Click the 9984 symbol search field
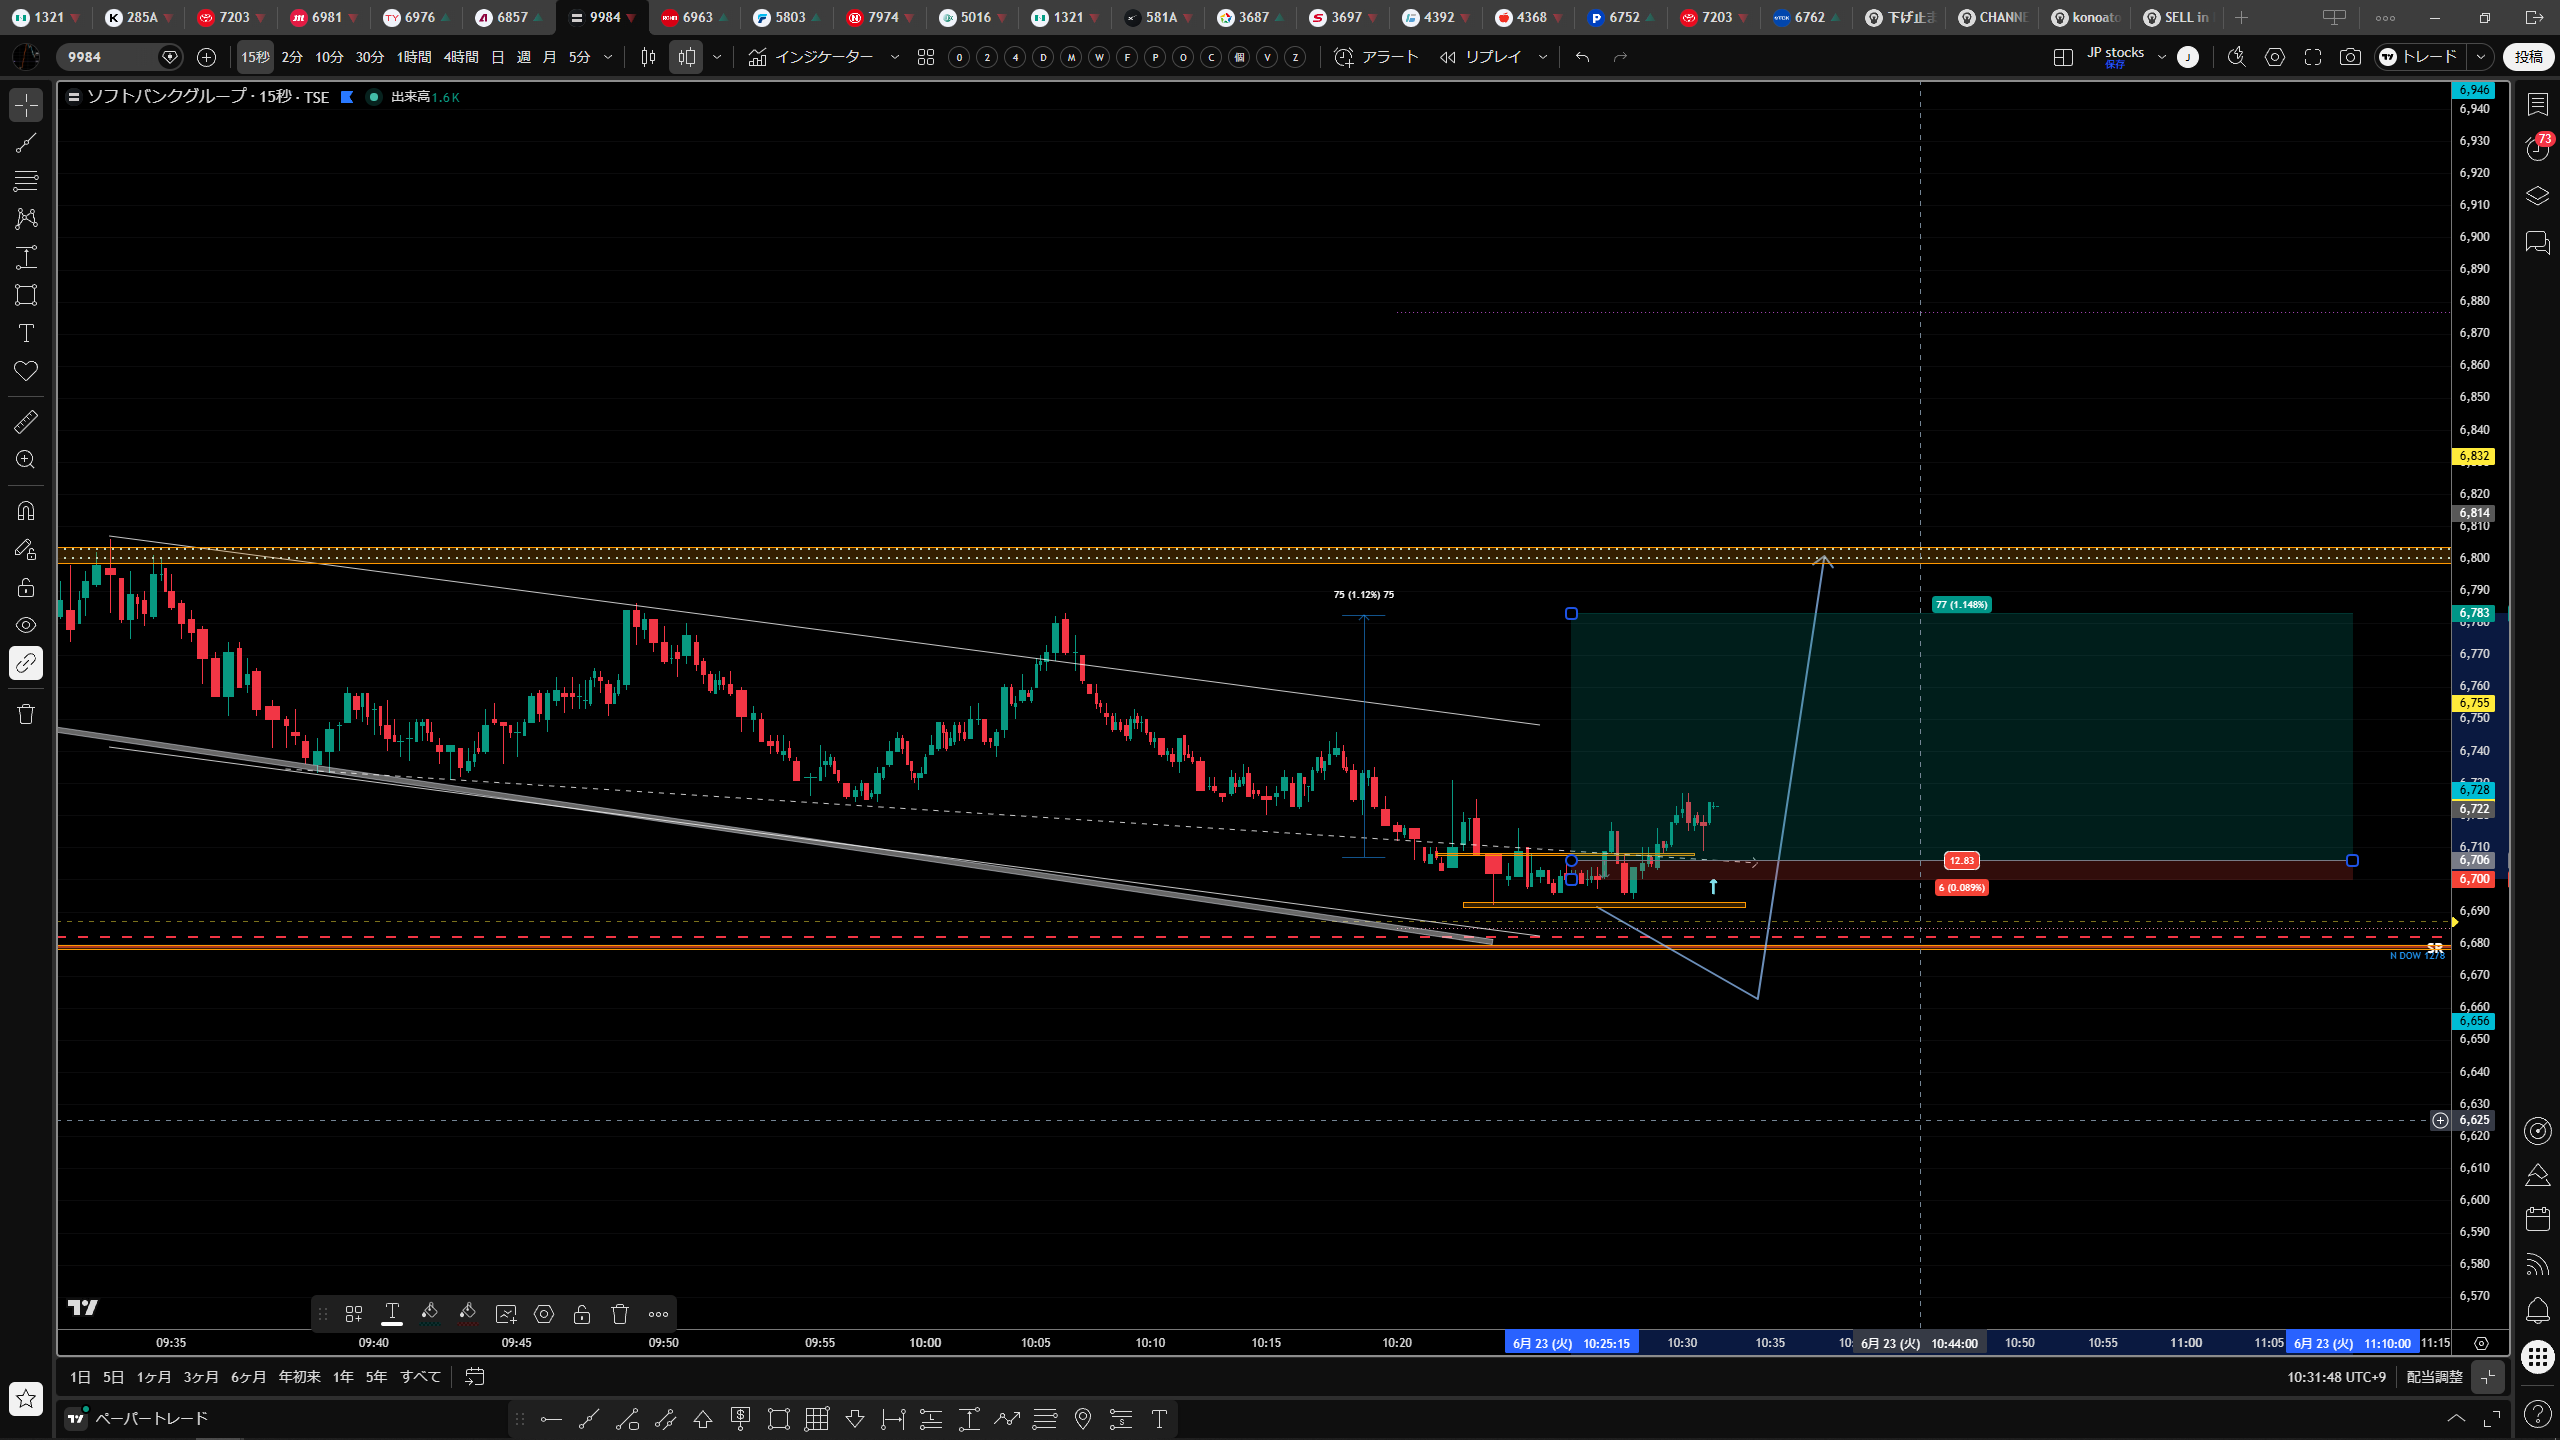The width and height of the screenshot is (2560, 1440). (110, 57)
